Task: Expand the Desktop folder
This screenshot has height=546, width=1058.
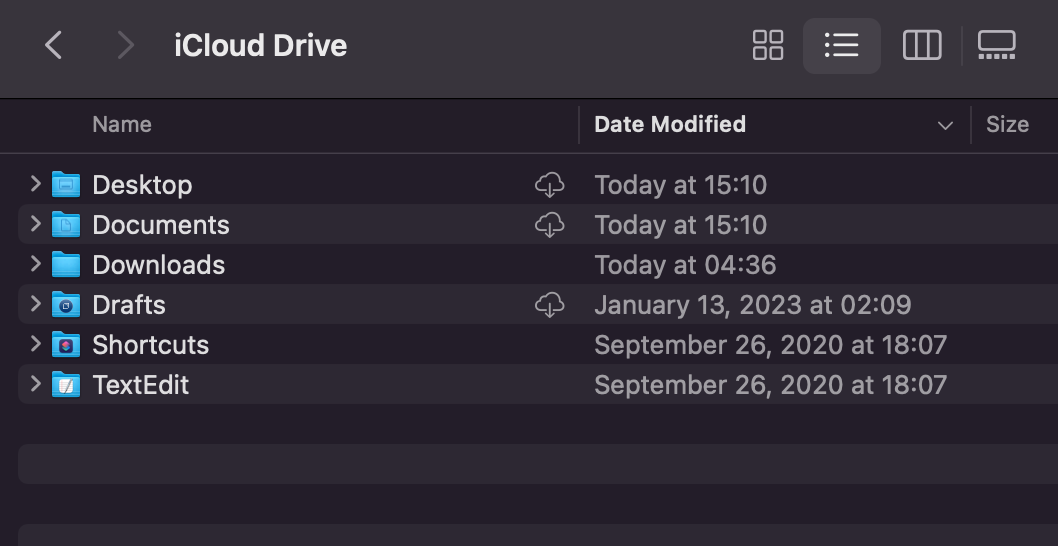Action: [x=35, y=184]
